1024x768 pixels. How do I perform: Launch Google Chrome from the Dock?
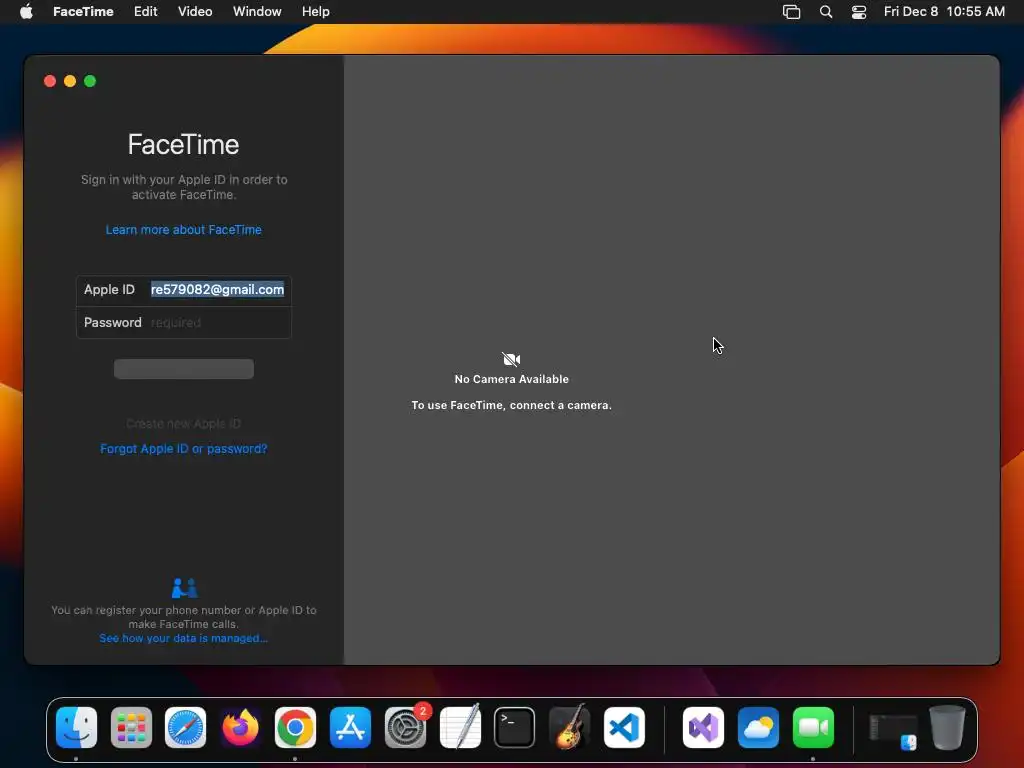tap(295, 728)
